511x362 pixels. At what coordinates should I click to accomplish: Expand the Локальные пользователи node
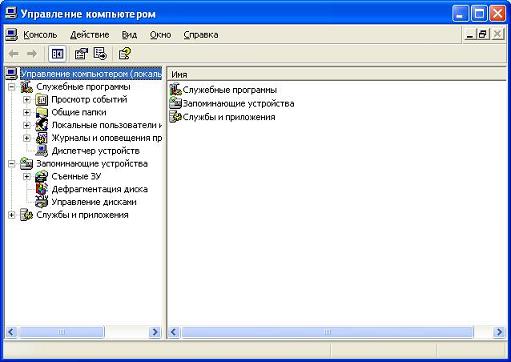27,125
